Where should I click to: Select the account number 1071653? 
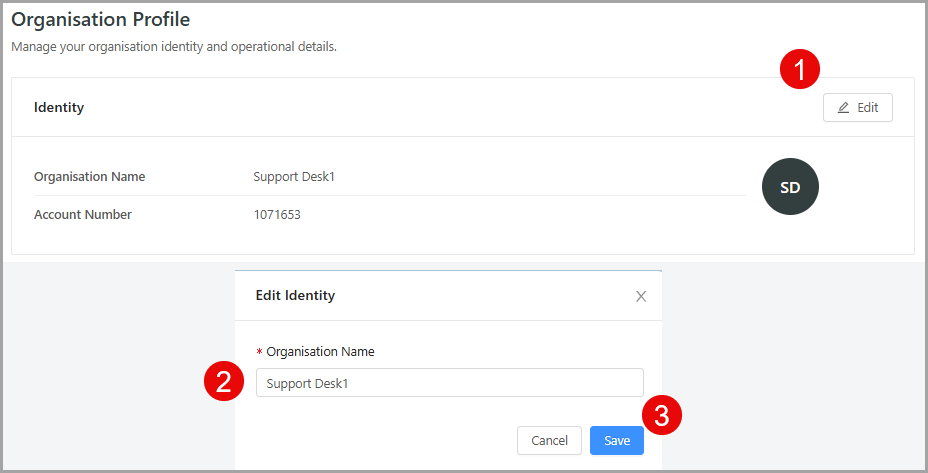pos(277,214)
